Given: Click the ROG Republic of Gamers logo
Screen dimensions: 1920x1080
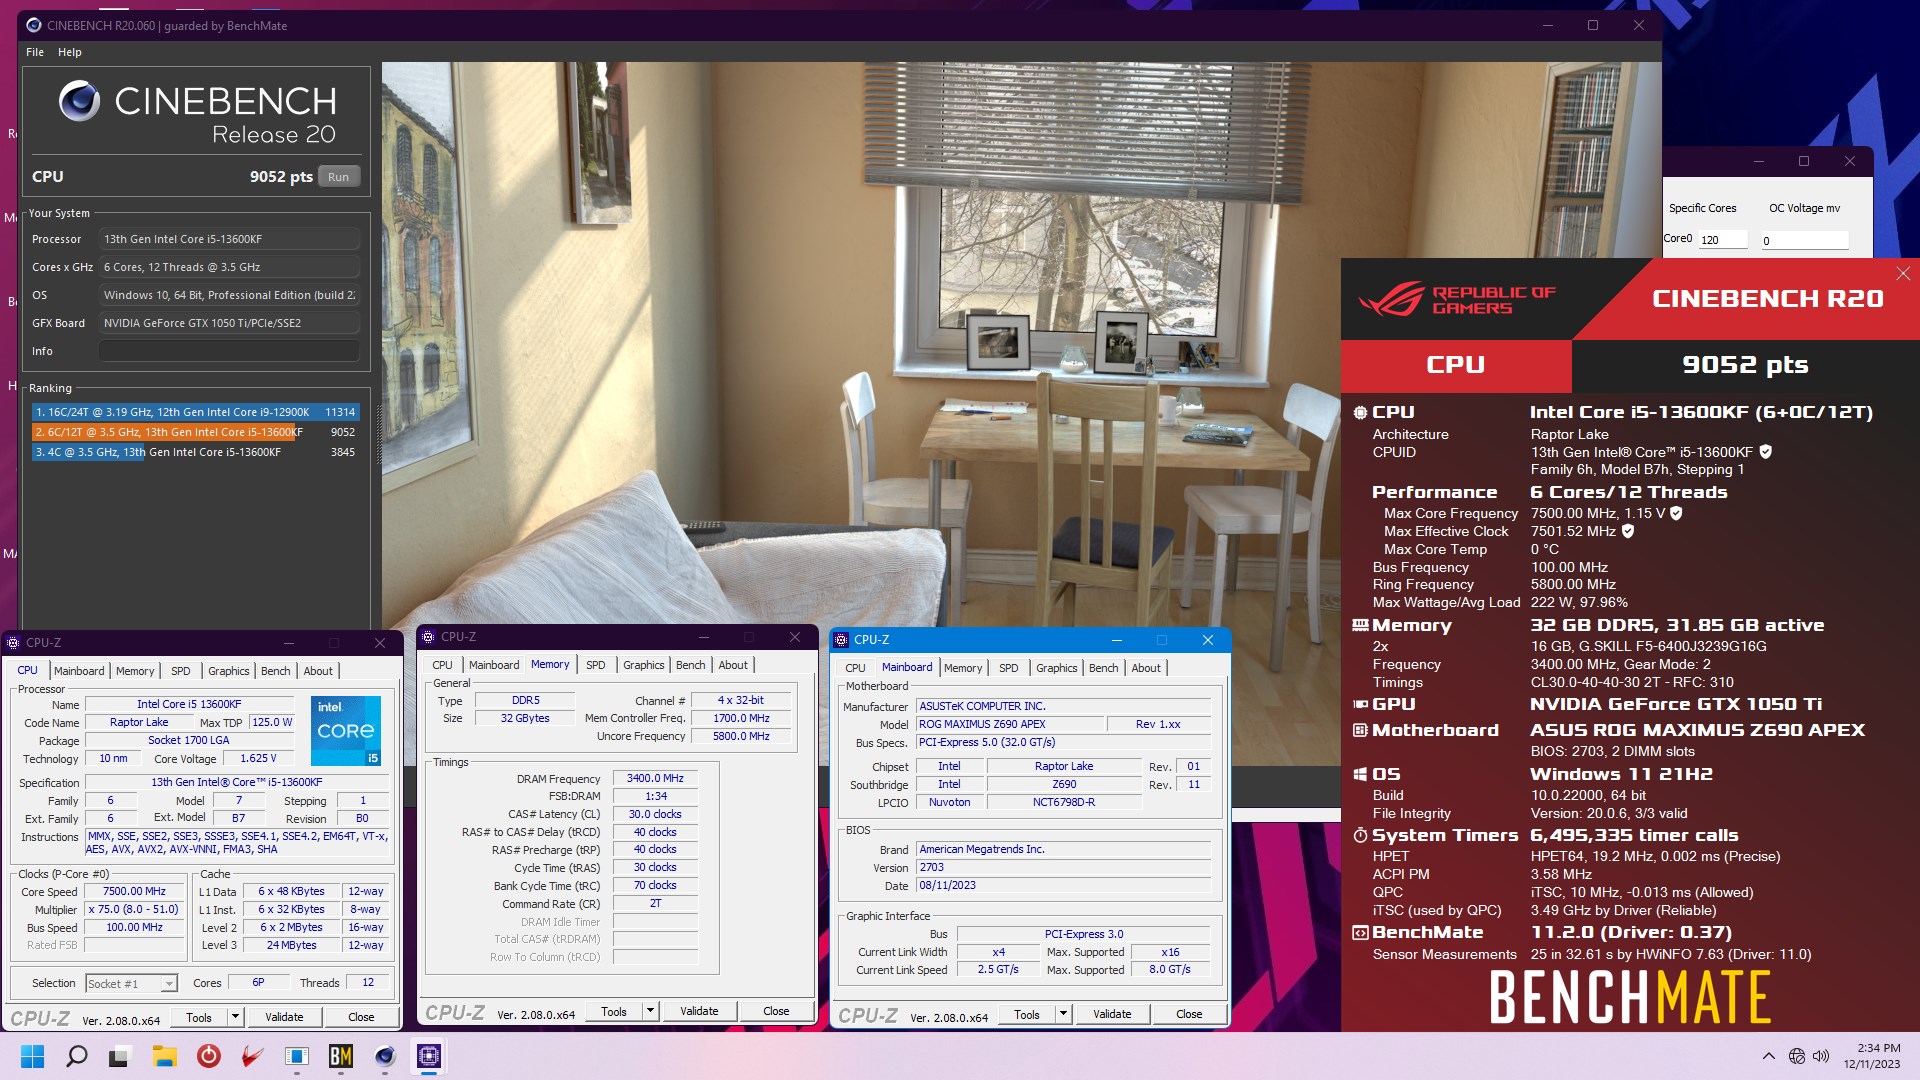Looking at the screenshot, I should pyautogui.click(x=1457, y=298).
